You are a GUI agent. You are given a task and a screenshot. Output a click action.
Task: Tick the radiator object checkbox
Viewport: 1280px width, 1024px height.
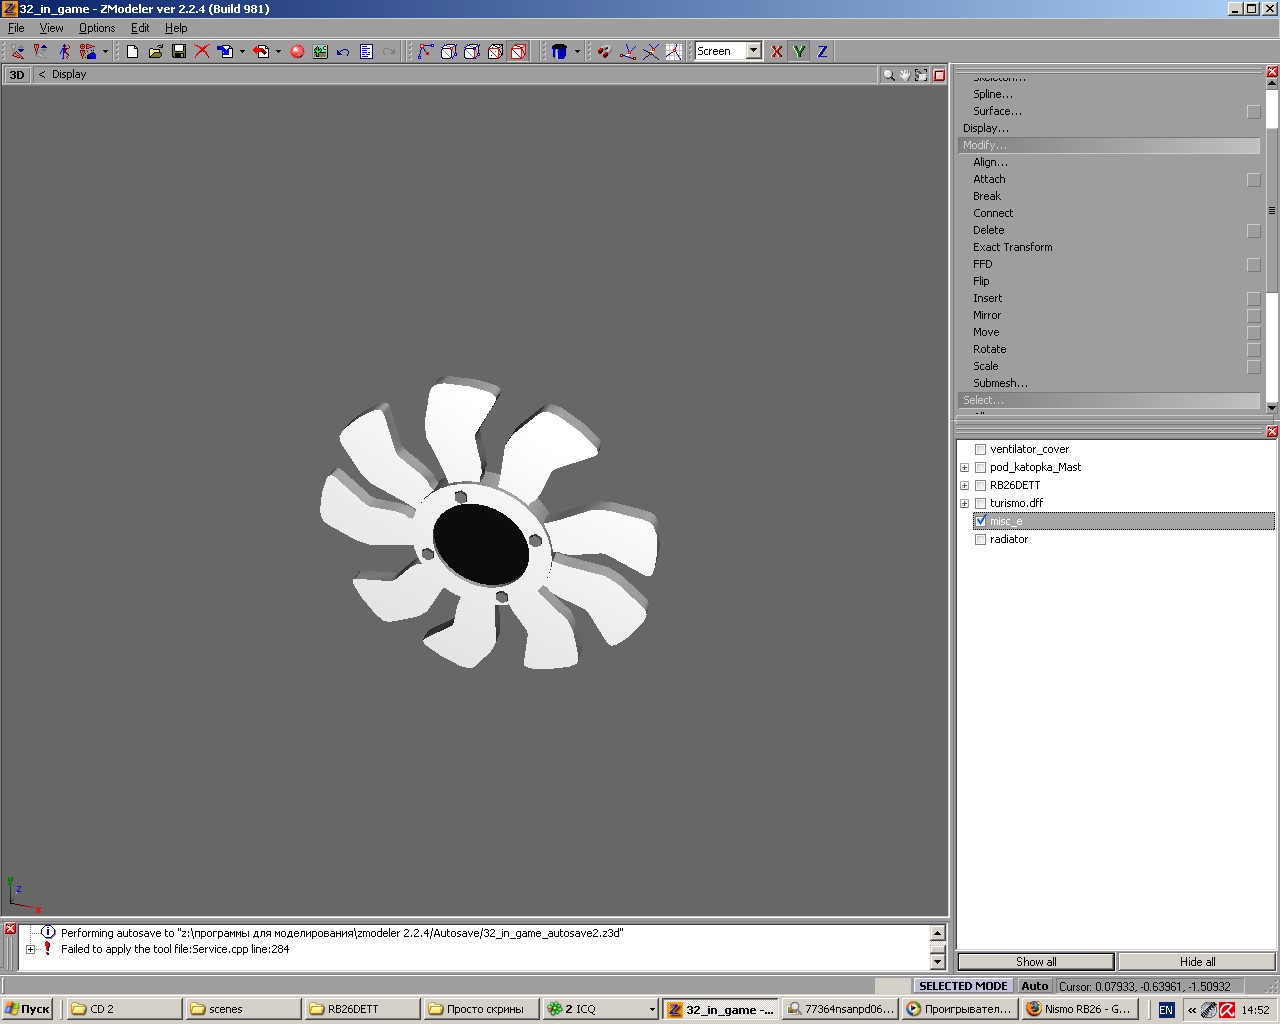coord(980,540)
